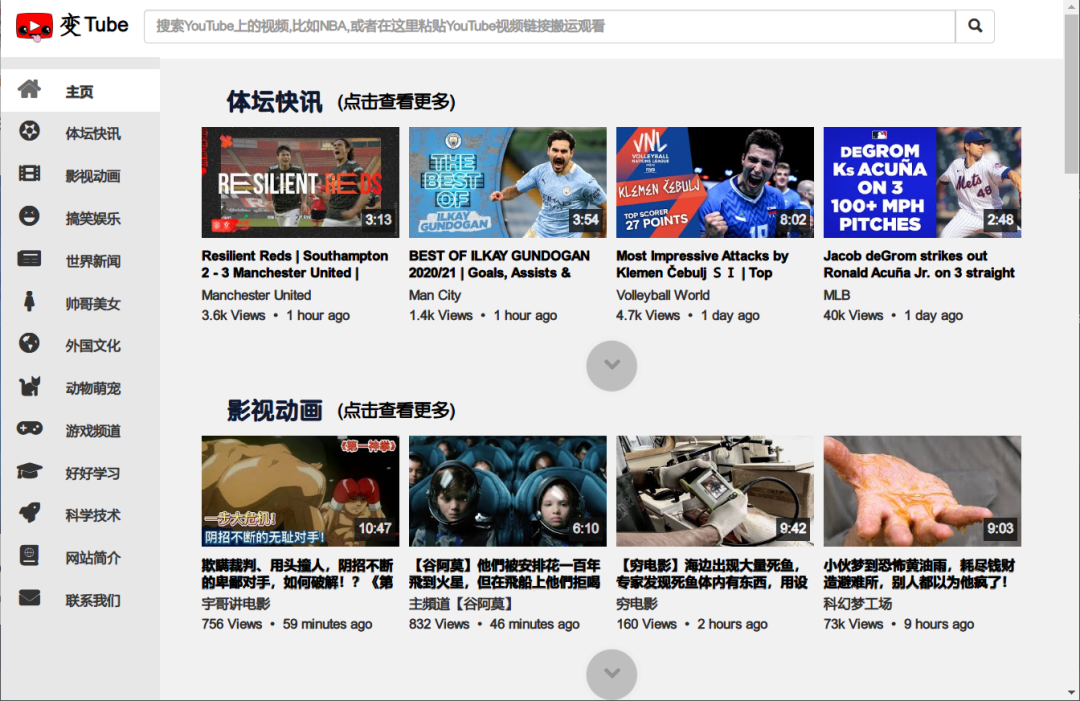1080x701 pixels.
Task: Select the soccer ball icon for 体坛快讯
Action: point(30,131)
